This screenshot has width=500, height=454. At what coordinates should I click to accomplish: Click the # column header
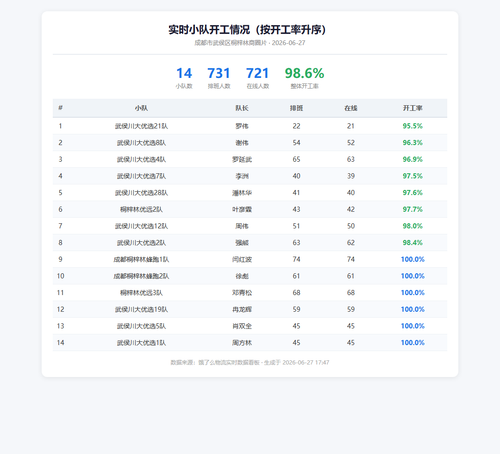60,108
